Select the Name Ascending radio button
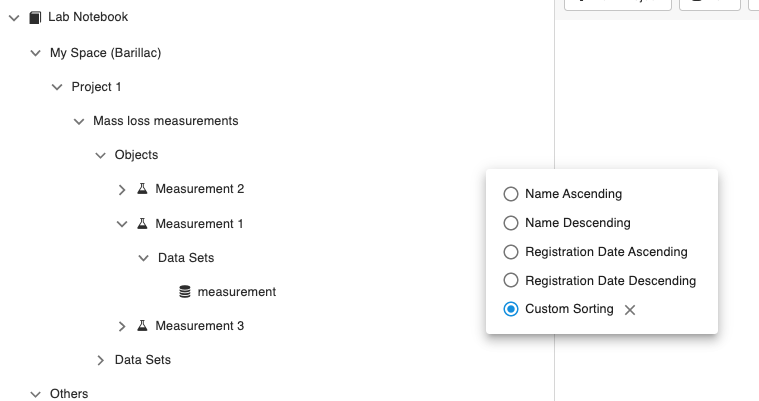759x401 pixels. (511, 194)
